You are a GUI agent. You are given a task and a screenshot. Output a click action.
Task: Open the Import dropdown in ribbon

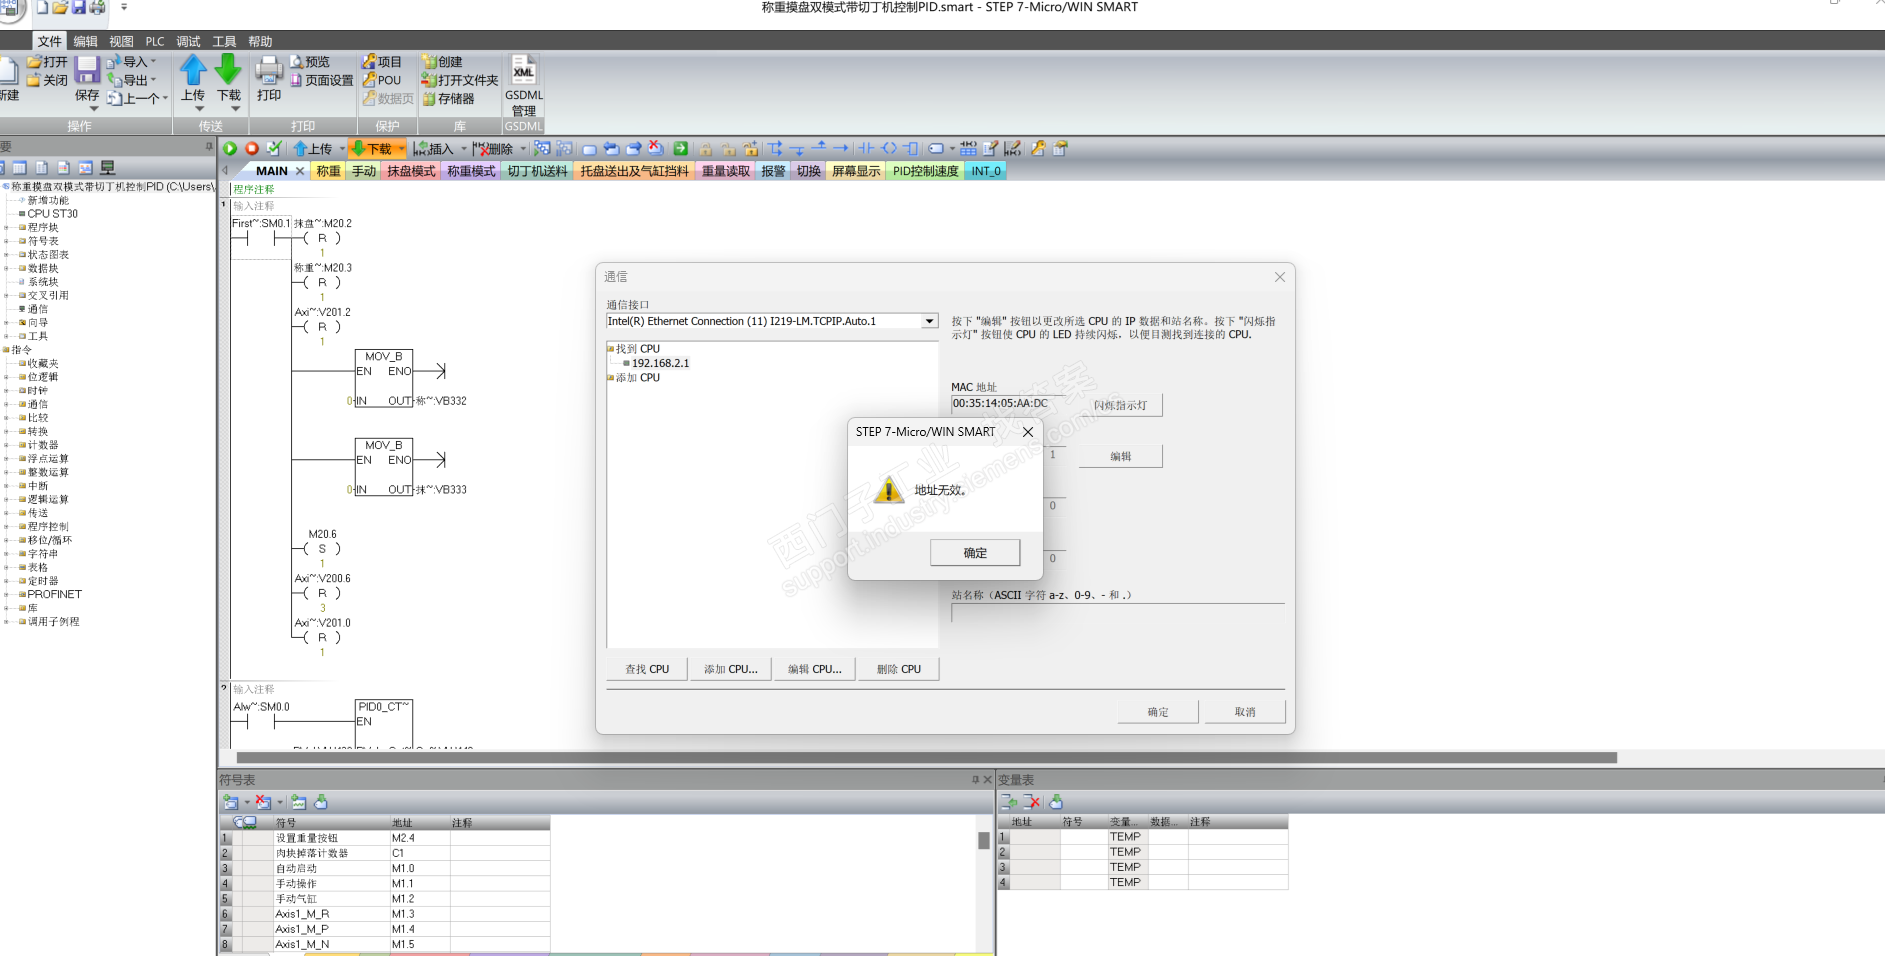pyautogui.click(x=153, y=62)
